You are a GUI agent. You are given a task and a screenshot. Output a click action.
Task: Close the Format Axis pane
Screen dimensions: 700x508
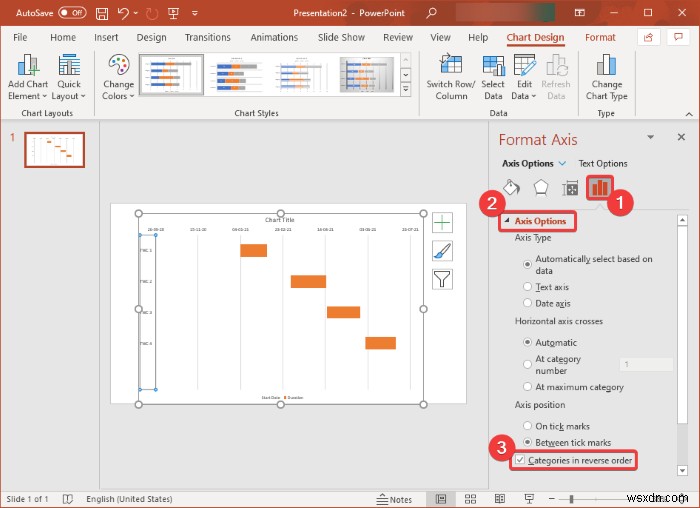[681, 137]
